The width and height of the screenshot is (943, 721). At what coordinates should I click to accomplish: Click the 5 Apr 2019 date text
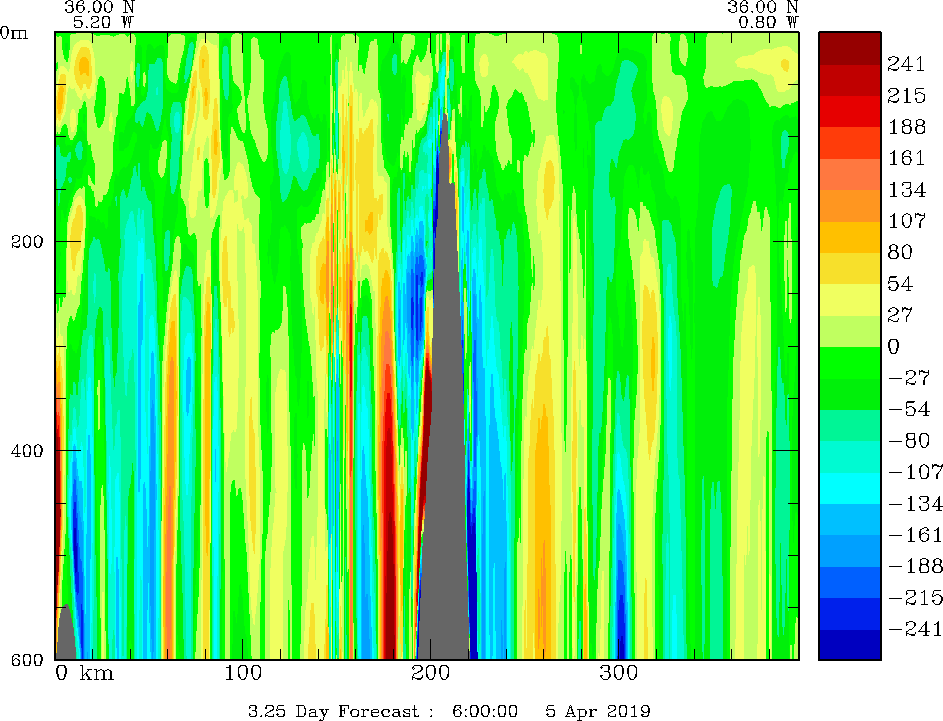coord(598,712)
